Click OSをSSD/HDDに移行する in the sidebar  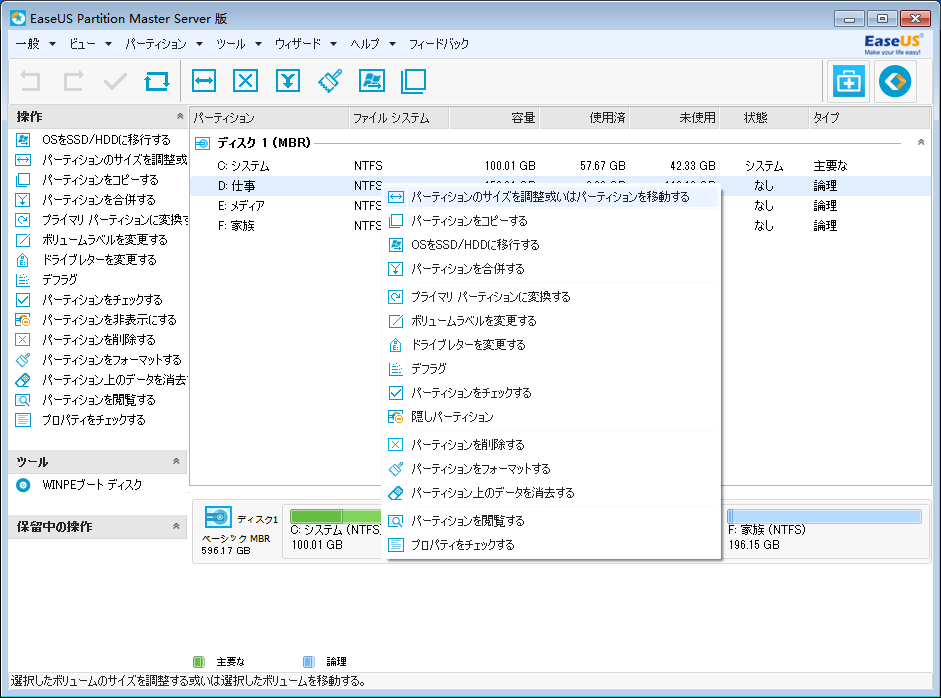pos(106,140)
